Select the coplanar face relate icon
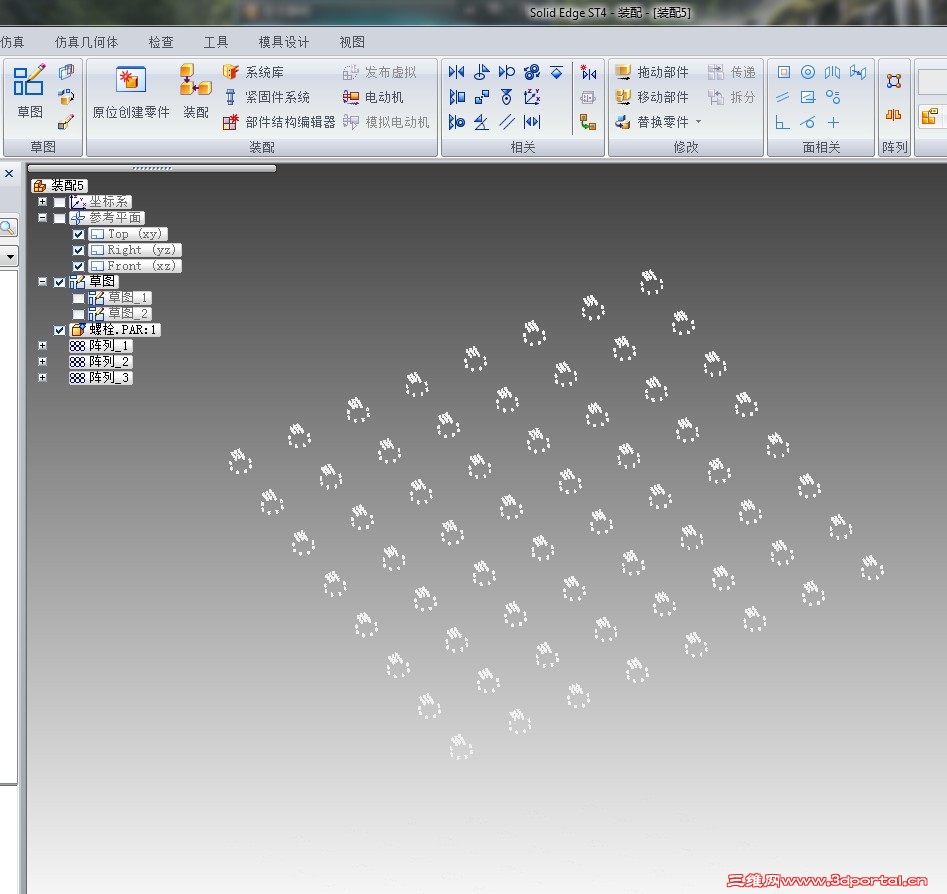The height and width of the screenshot is (894, 947). (783, 72)
